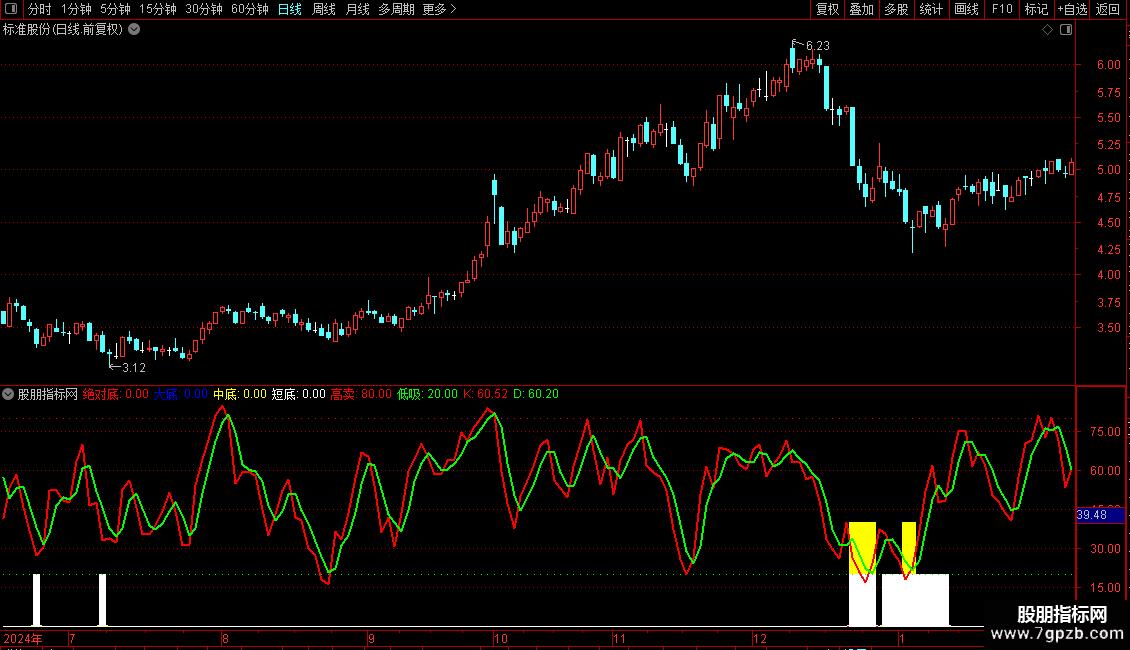Click the 2024年 date label

coord(22,638)
